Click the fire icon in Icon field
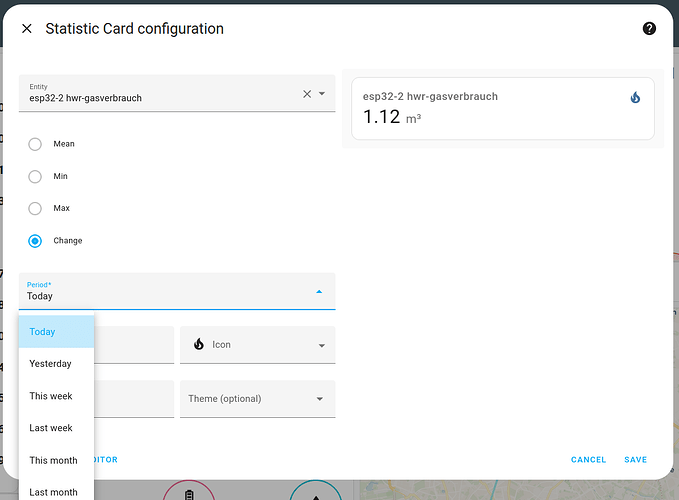The width and height of the screenshot is (679, 500). point(199,344)
